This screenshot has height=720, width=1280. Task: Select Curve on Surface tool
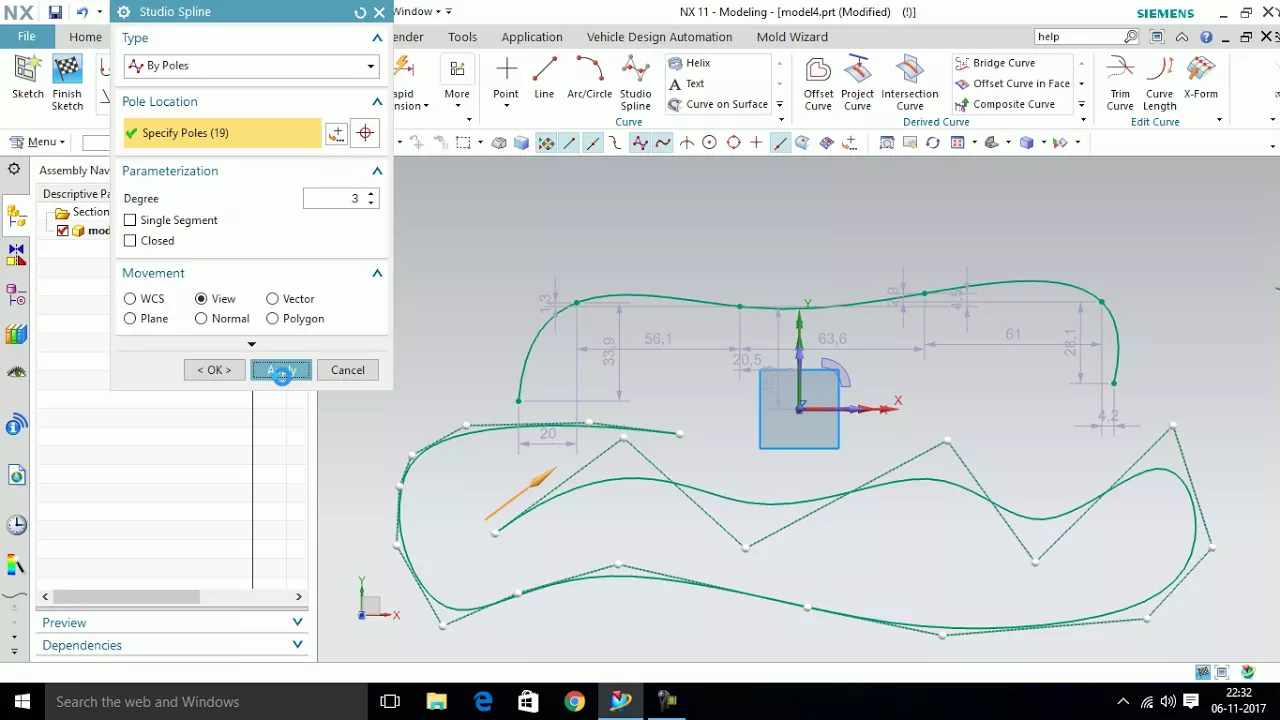tap(717, 104)
